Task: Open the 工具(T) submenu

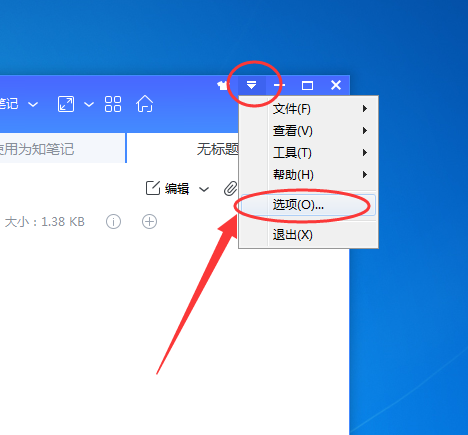Action: [x=309, y=153]
